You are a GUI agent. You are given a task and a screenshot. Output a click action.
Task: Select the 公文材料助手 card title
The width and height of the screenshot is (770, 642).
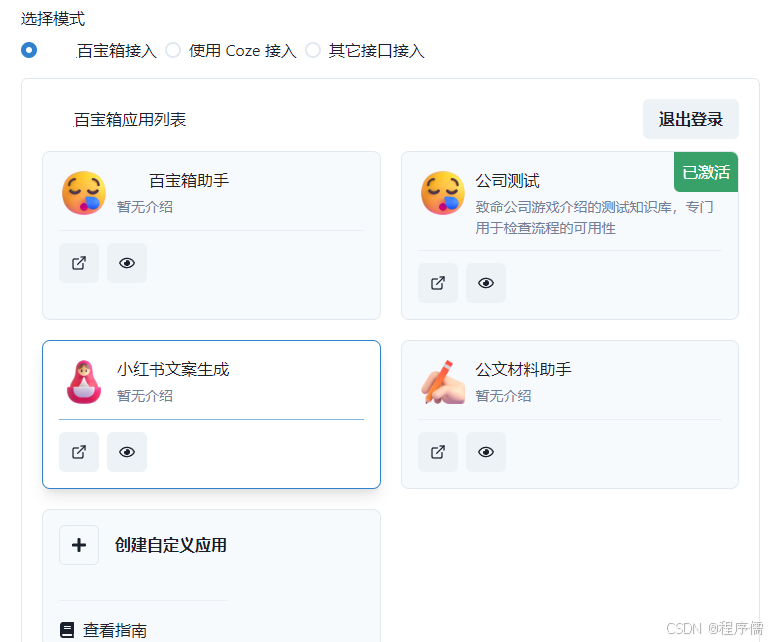click(x=523, y=369)
